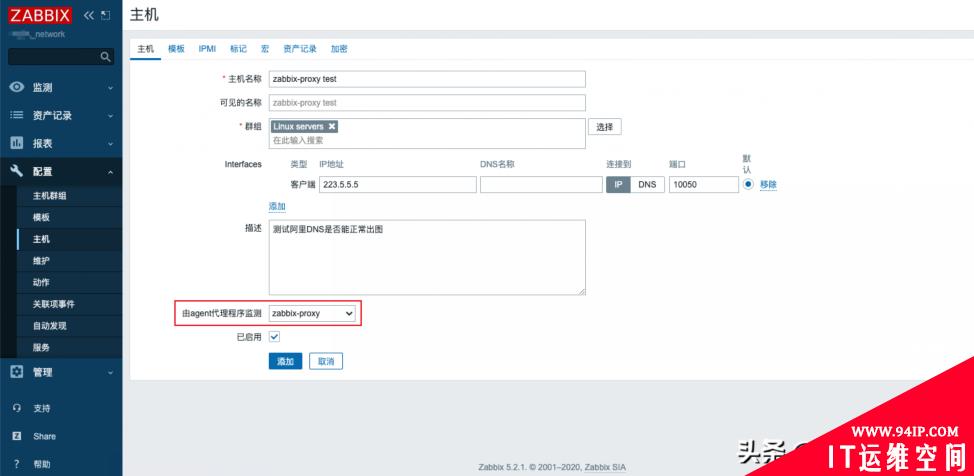Collapse the 配置 menu chevron
This screenshot has height=476, width=974.
click(111, 172)
